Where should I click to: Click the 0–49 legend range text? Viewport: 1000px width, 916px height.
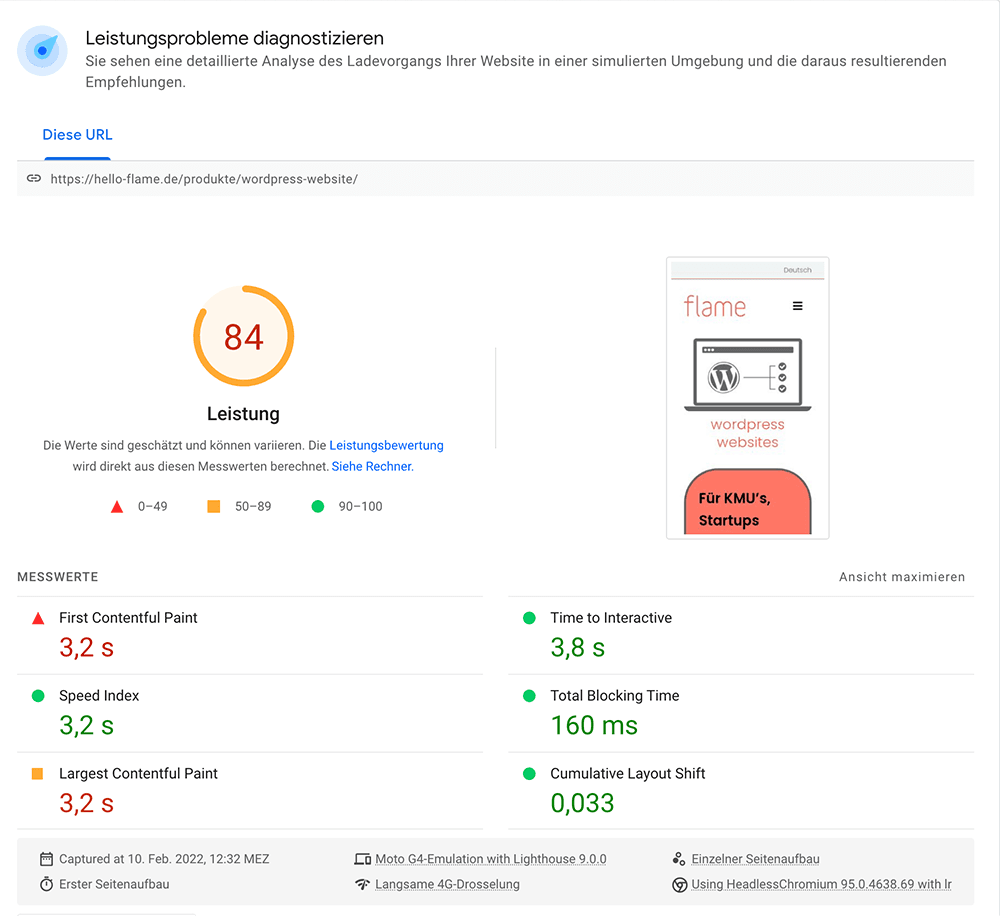pos(152,506)
